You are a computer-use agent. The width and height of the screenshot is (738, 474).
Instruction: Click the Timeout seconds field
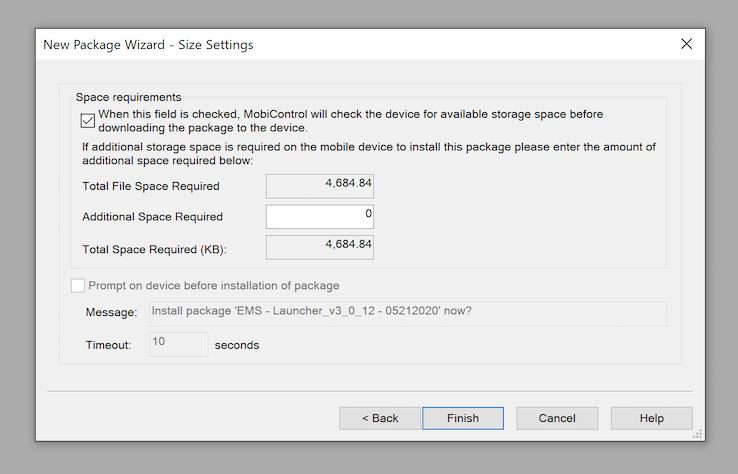(x=179, y=344)
